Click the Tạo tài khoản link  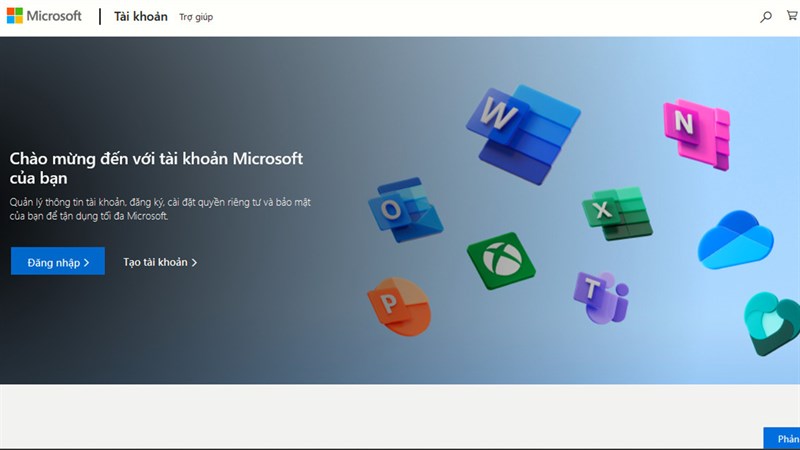tap(160, 262)
